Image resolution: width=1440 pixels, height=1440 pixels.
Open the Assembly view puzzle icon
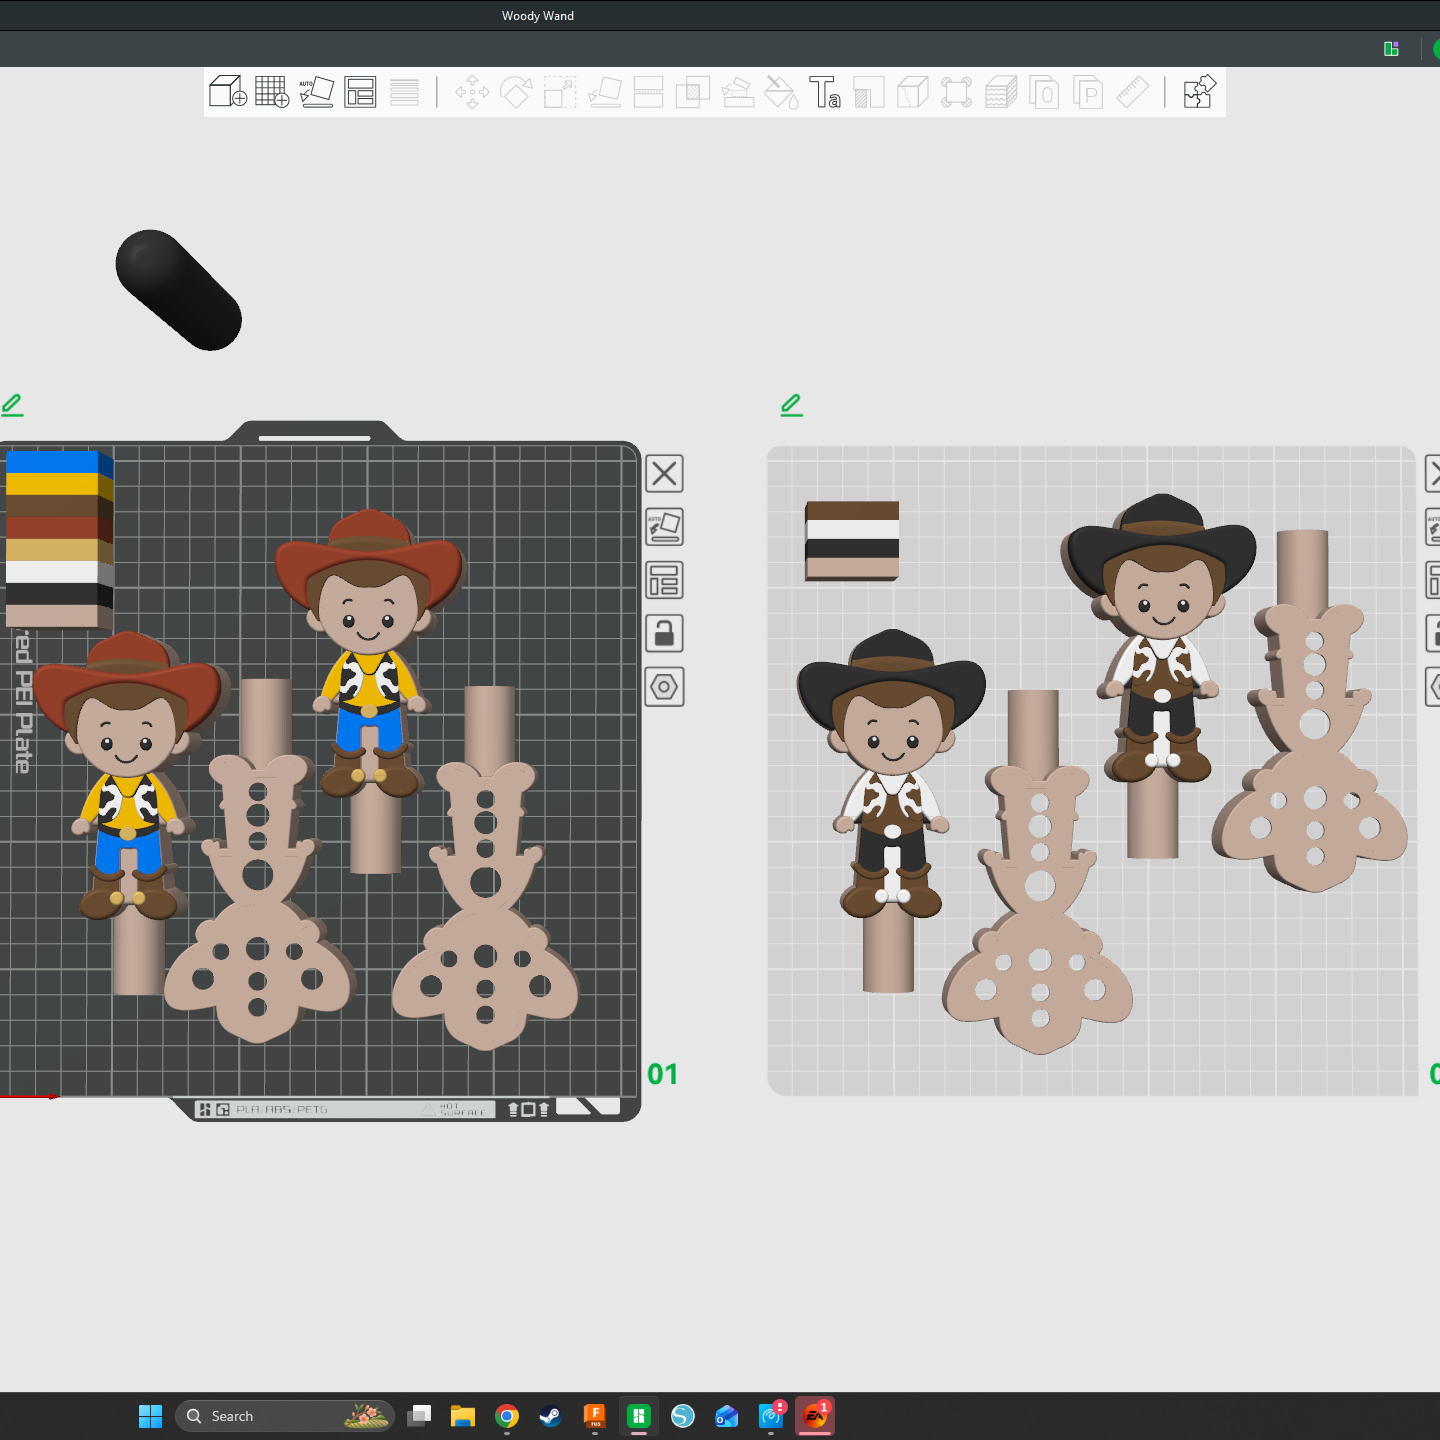[x=1198, y=92]
